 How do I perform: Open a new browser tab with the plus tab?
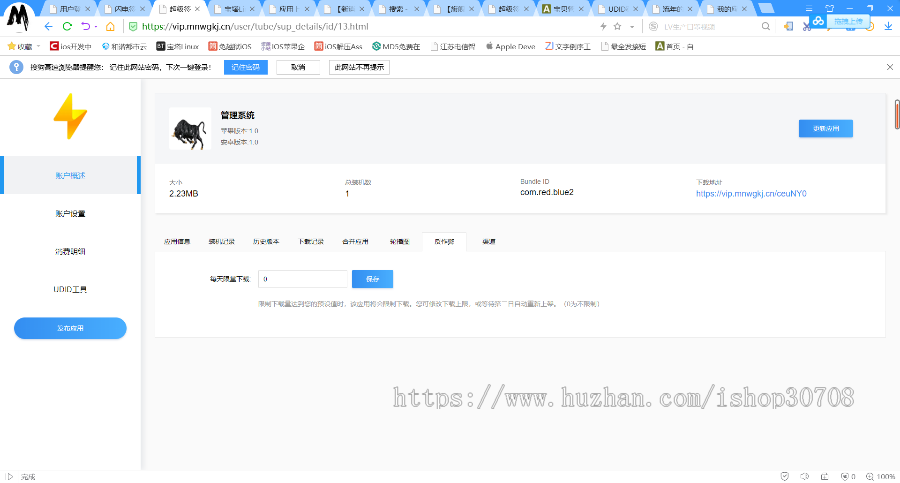point(766,8)
